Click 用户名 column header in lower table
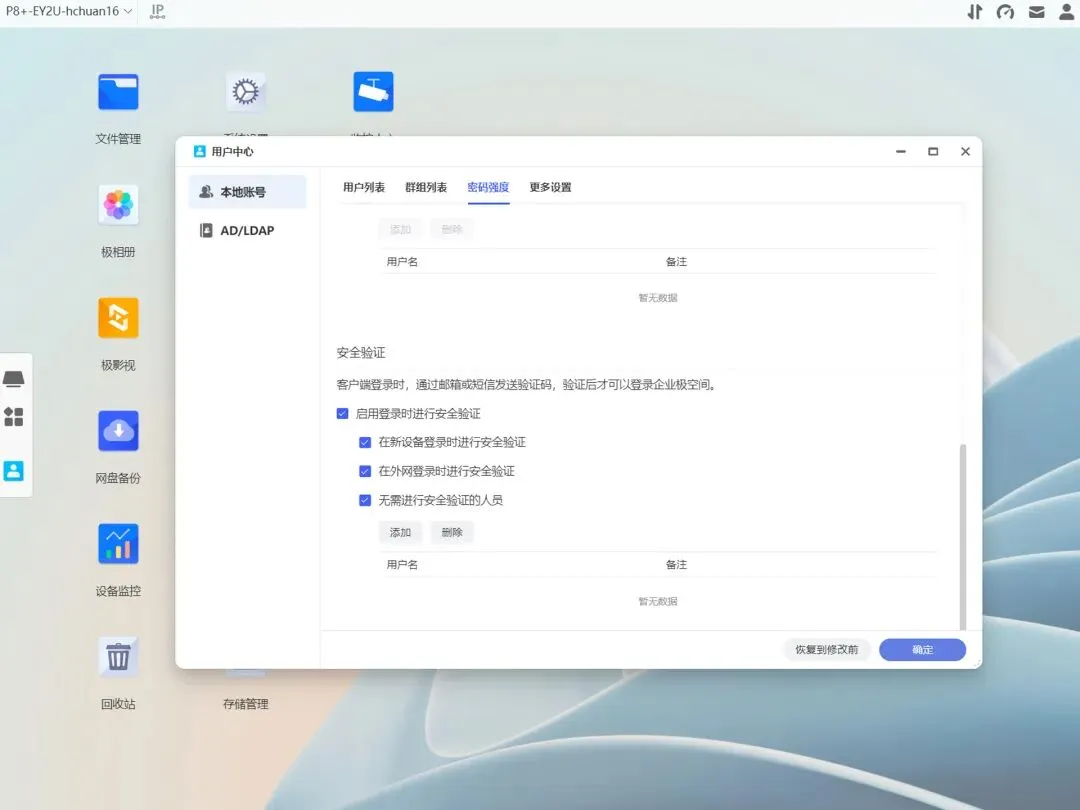This screenshot has width=1080, height=810. point(402,565)
